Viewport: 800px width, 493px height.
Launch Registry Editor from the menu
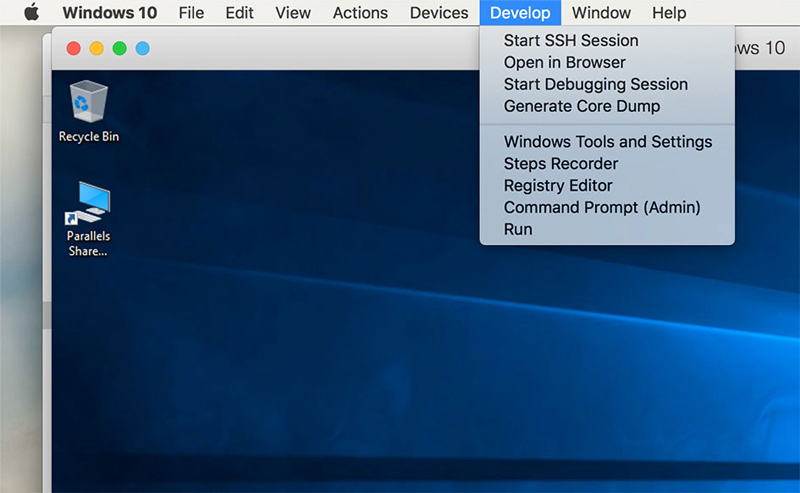[x=607, y=185]
